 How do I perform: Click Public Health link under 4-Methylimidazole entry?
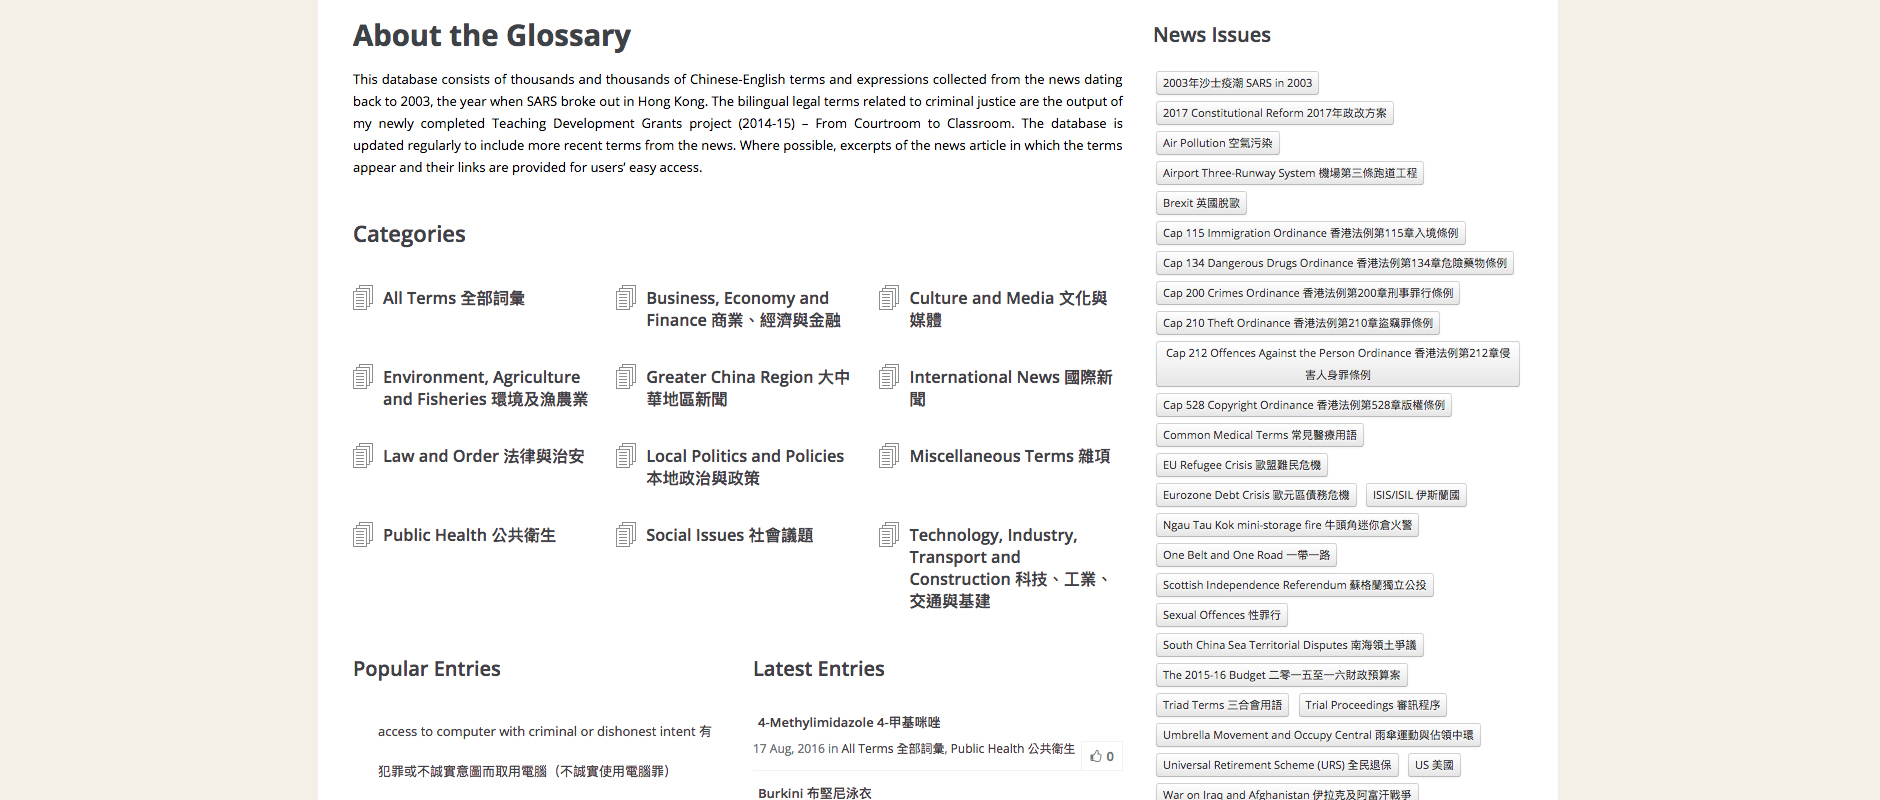1013,748
